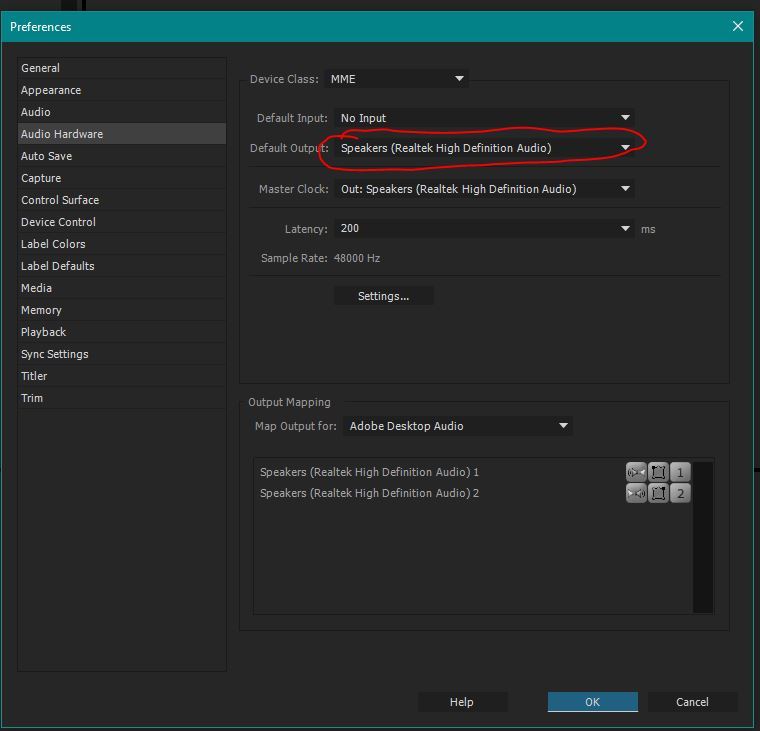
Task: Close the Preferences dialog with the X
Action: click(738, 26)
